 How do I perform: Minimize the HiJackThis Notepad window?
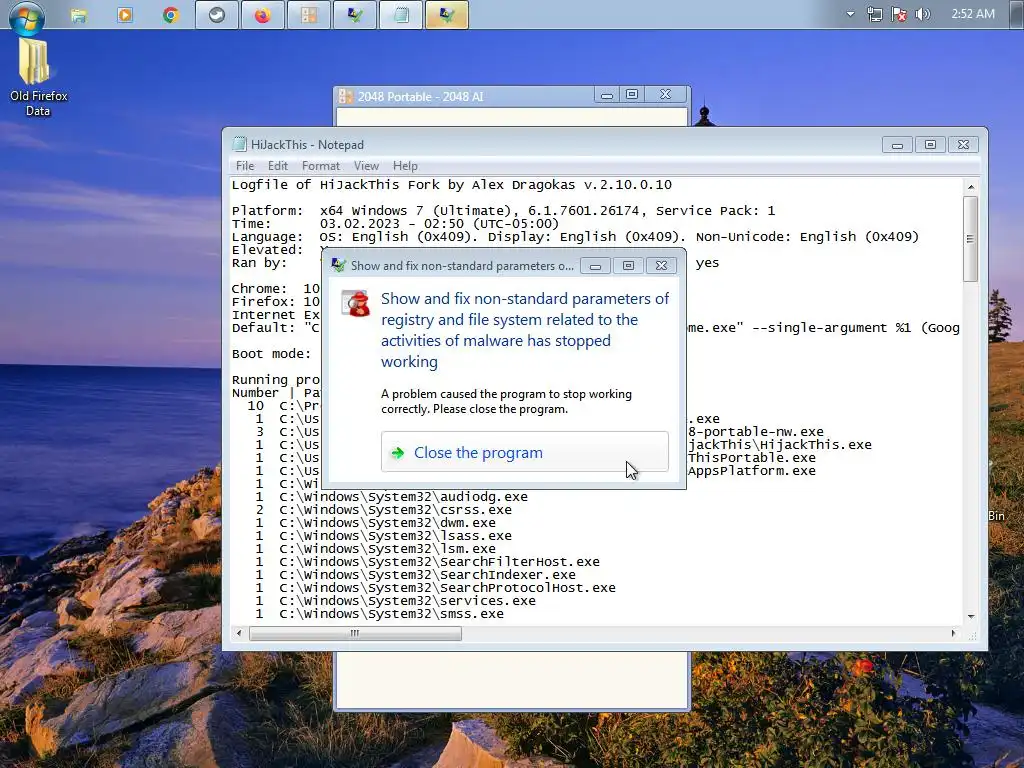(897, 145)
